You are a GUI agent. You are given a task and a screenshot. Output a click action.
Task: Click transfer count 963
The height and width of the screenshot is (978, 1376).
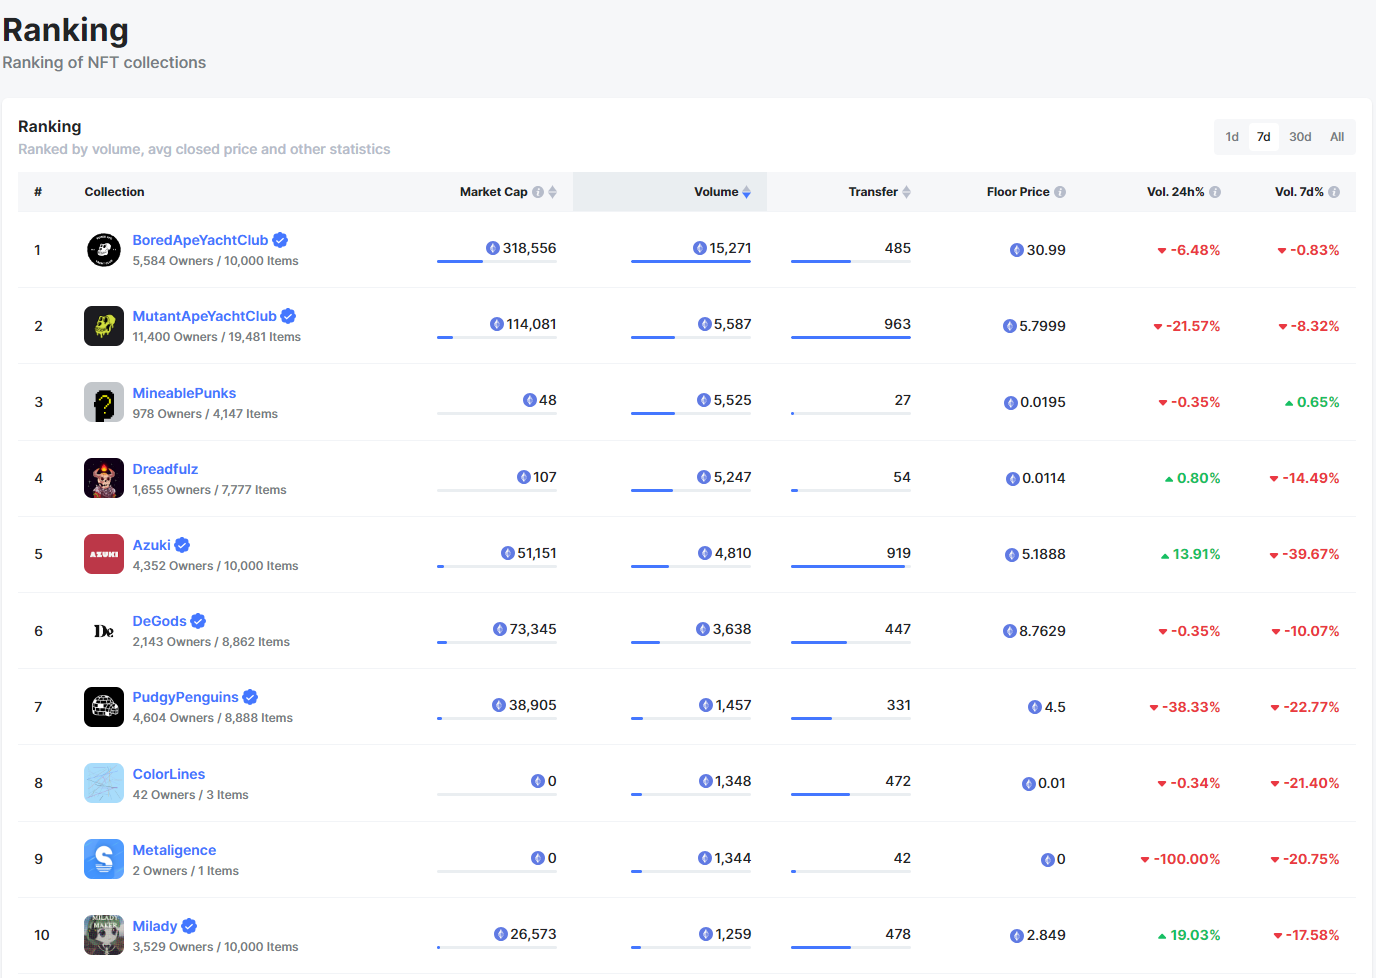(x=897, y=324)
